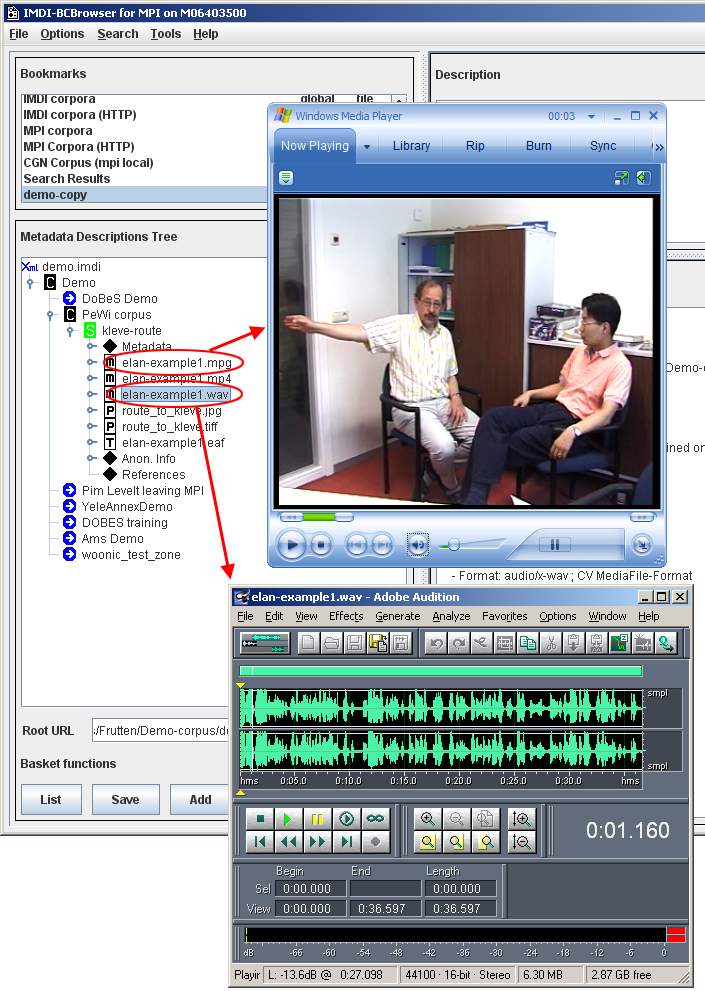Open Generate menu in Audition

(x=398, y=616)
